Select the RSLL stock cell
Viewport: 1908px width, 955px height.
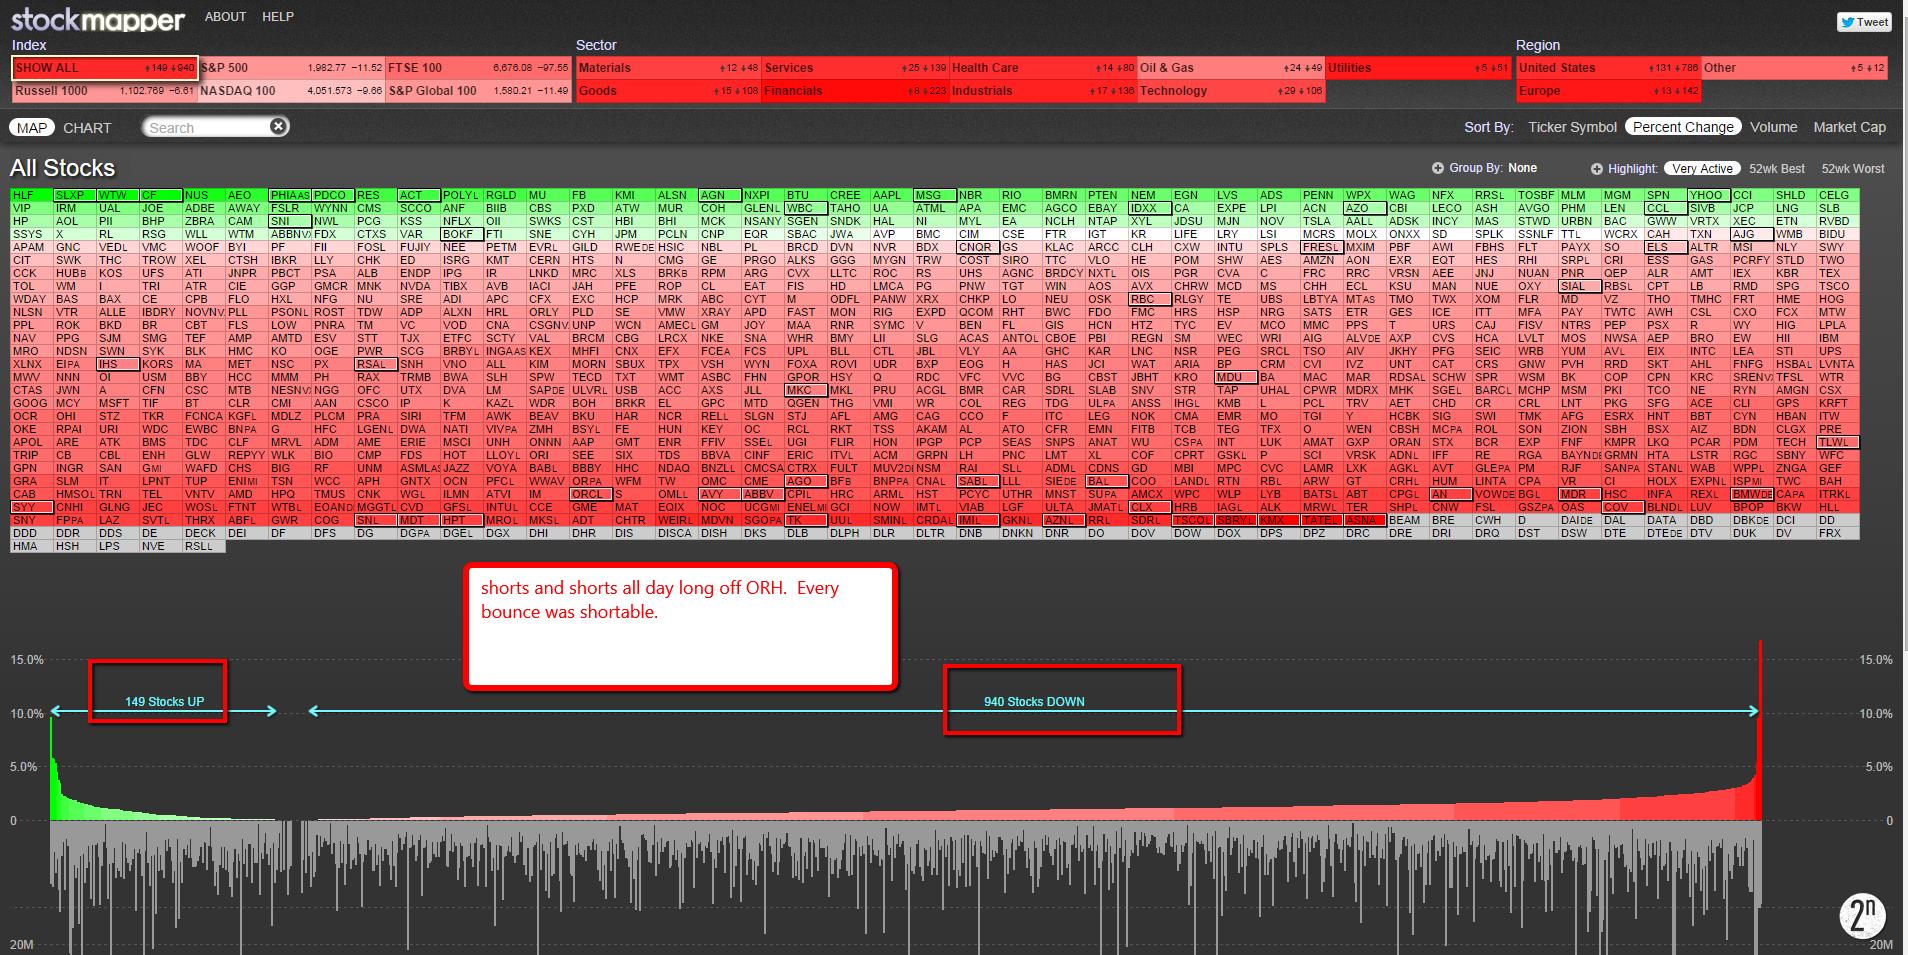click(x=204, y=547)
